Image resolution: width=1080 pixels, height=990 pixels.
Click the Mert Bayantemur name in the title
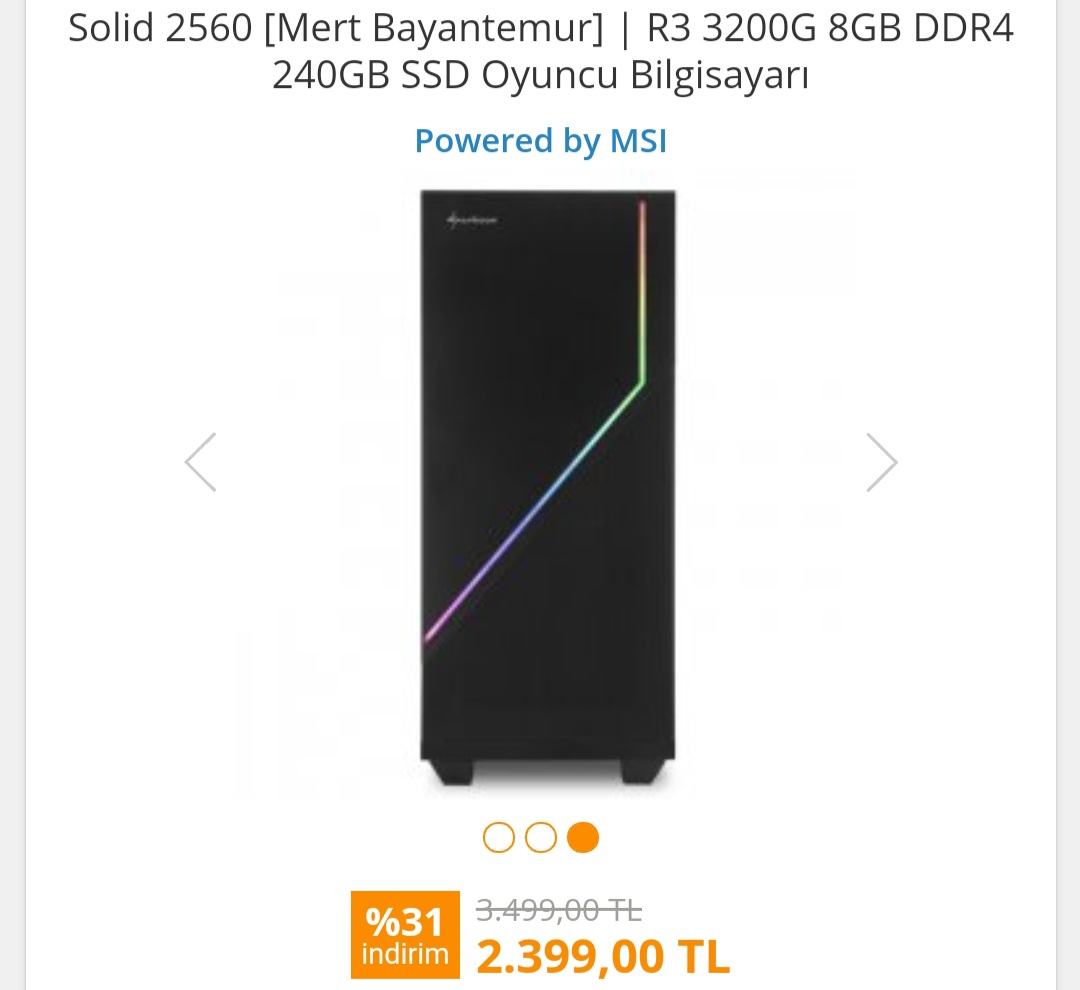click(x=434, y=30)
